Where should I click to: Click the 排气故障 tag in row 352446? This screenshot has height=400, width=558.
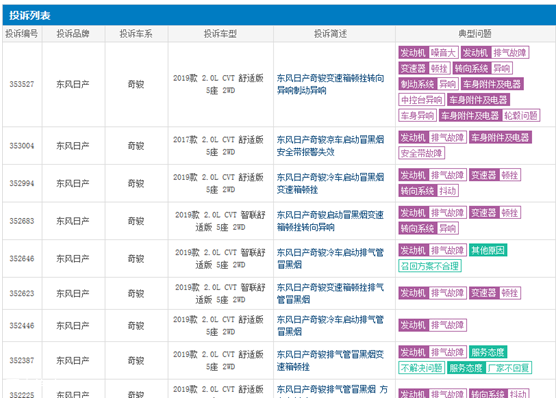[x=447, y=325]
